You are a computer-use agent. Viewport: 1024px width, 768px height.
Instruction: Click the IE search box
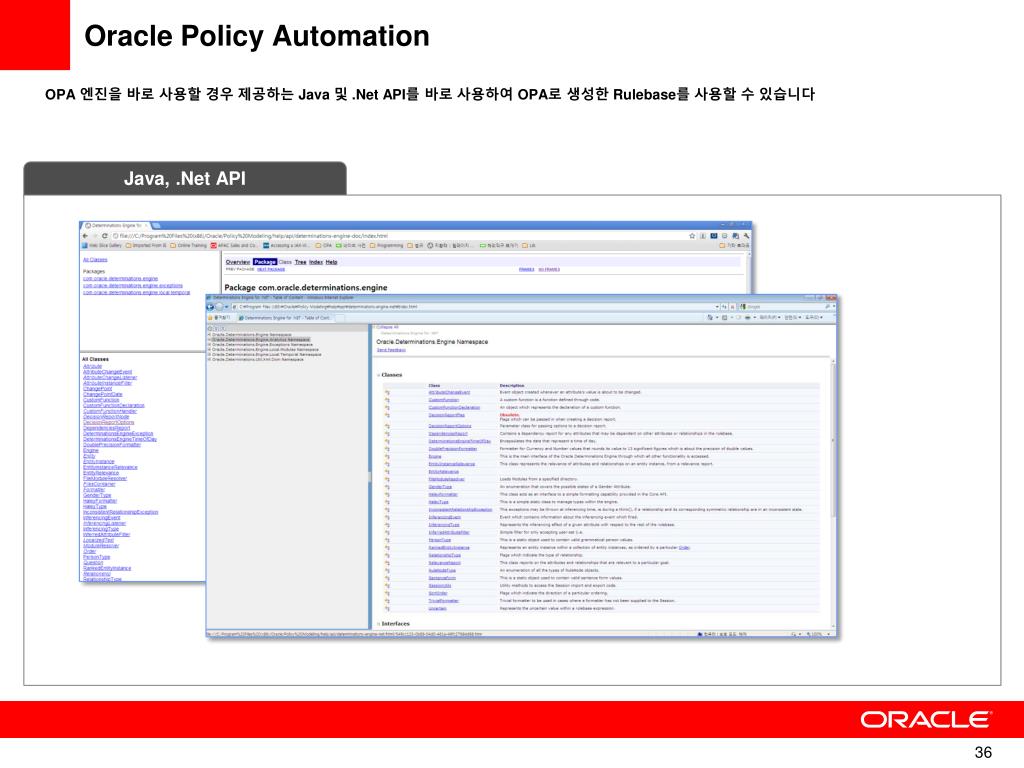click(x=786, y=306)
